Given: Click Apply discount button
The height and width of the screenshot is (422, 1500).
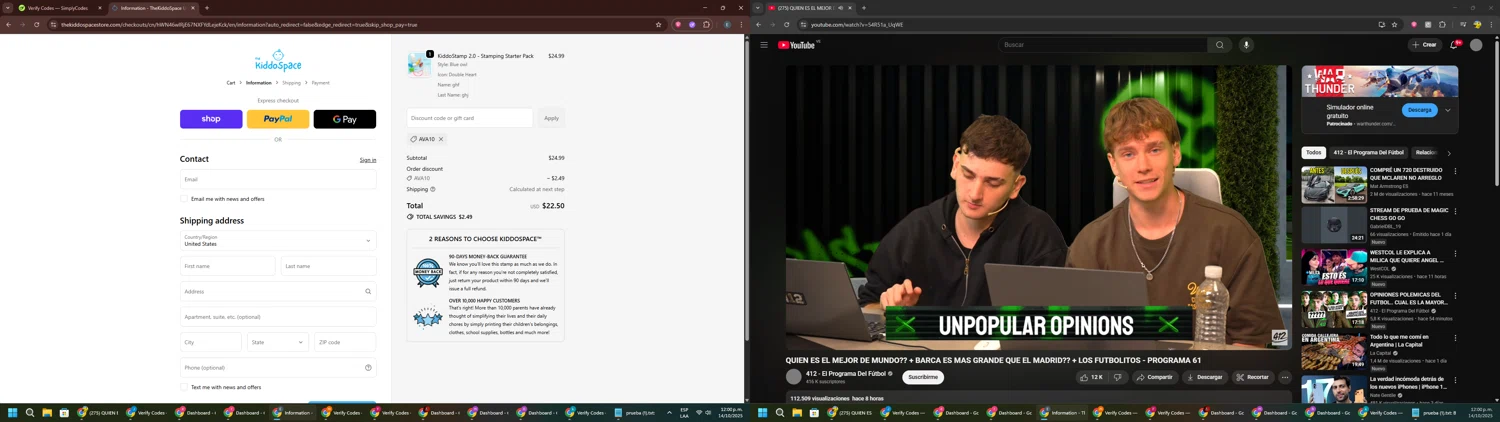Looking at the screenshot, I should [x=551, y=118].
